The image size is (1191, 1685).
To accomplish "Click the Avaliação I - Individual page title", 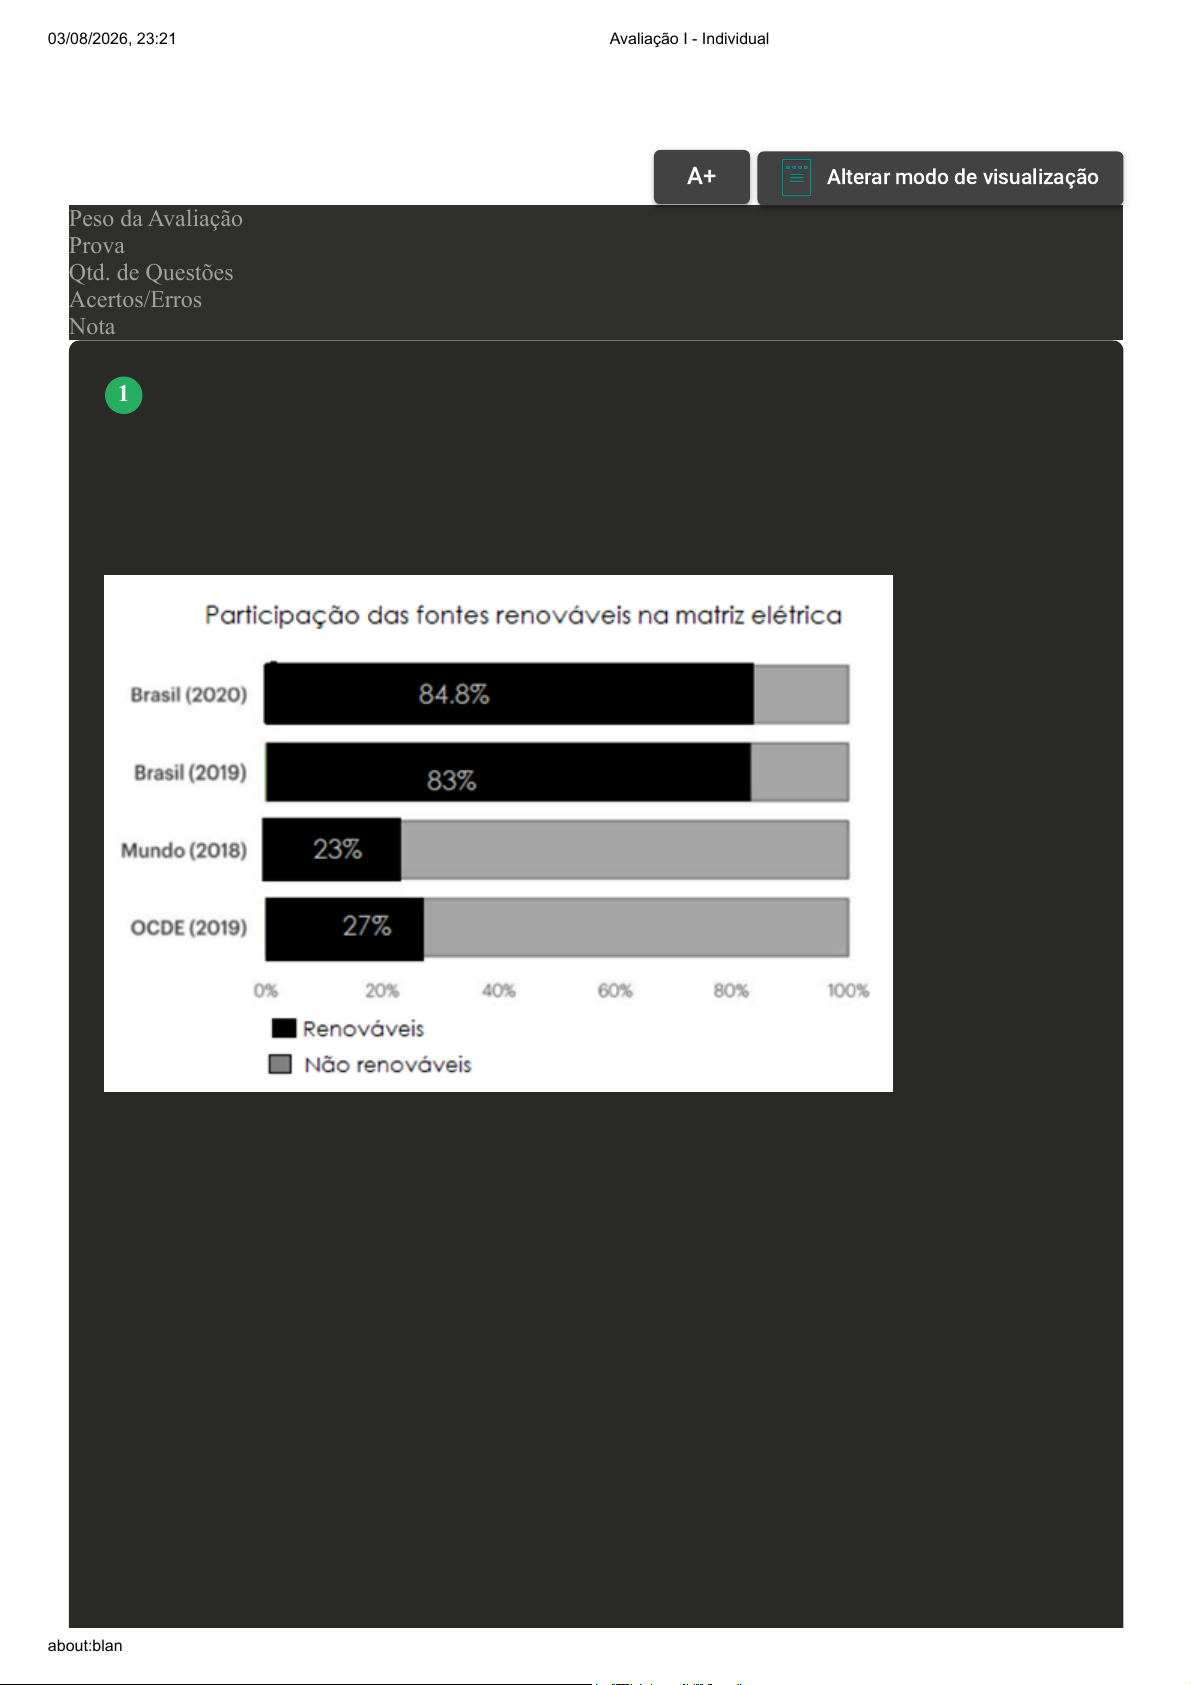I will point(689,39).
